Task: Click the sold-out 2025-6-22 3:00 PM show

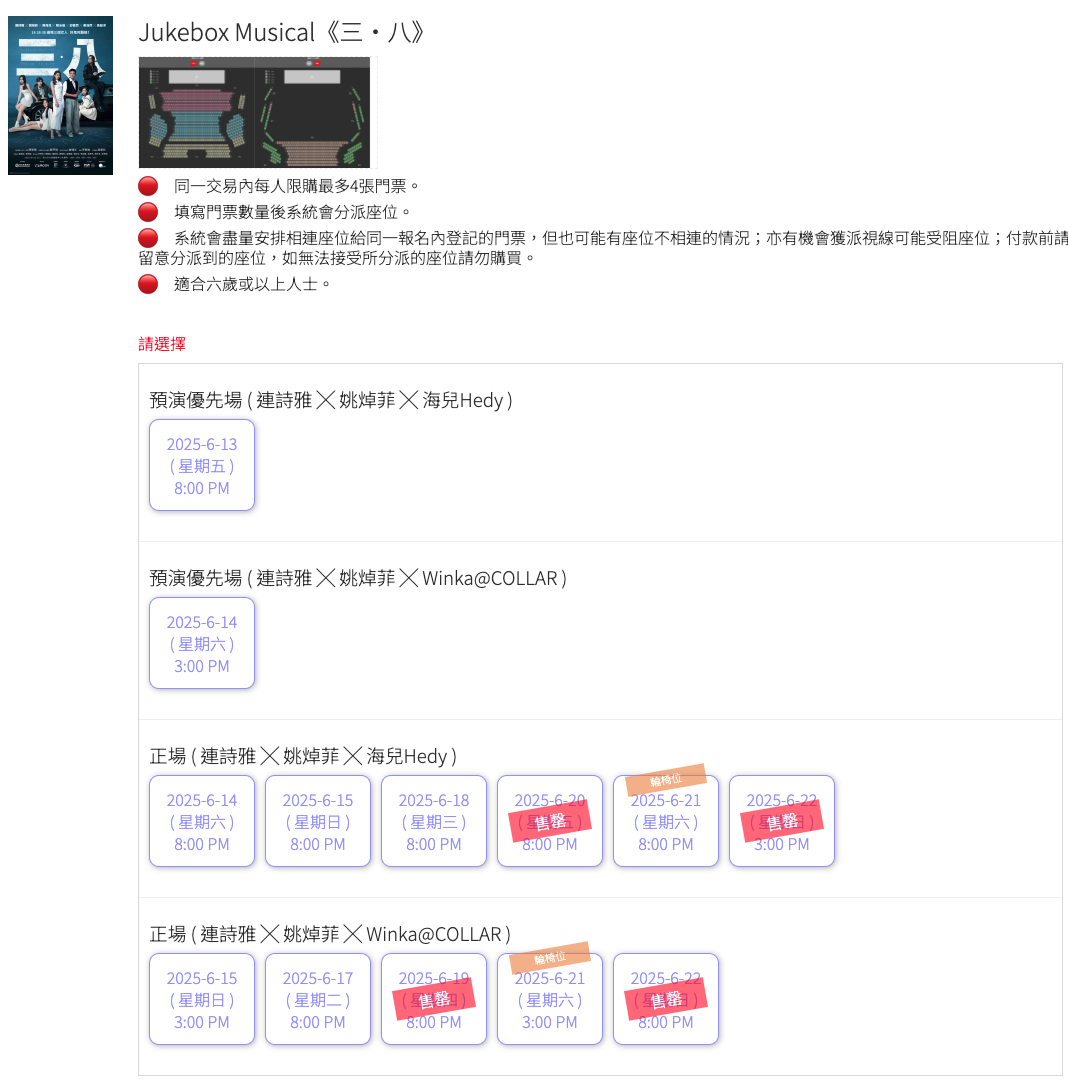Action: click(782, 822)
